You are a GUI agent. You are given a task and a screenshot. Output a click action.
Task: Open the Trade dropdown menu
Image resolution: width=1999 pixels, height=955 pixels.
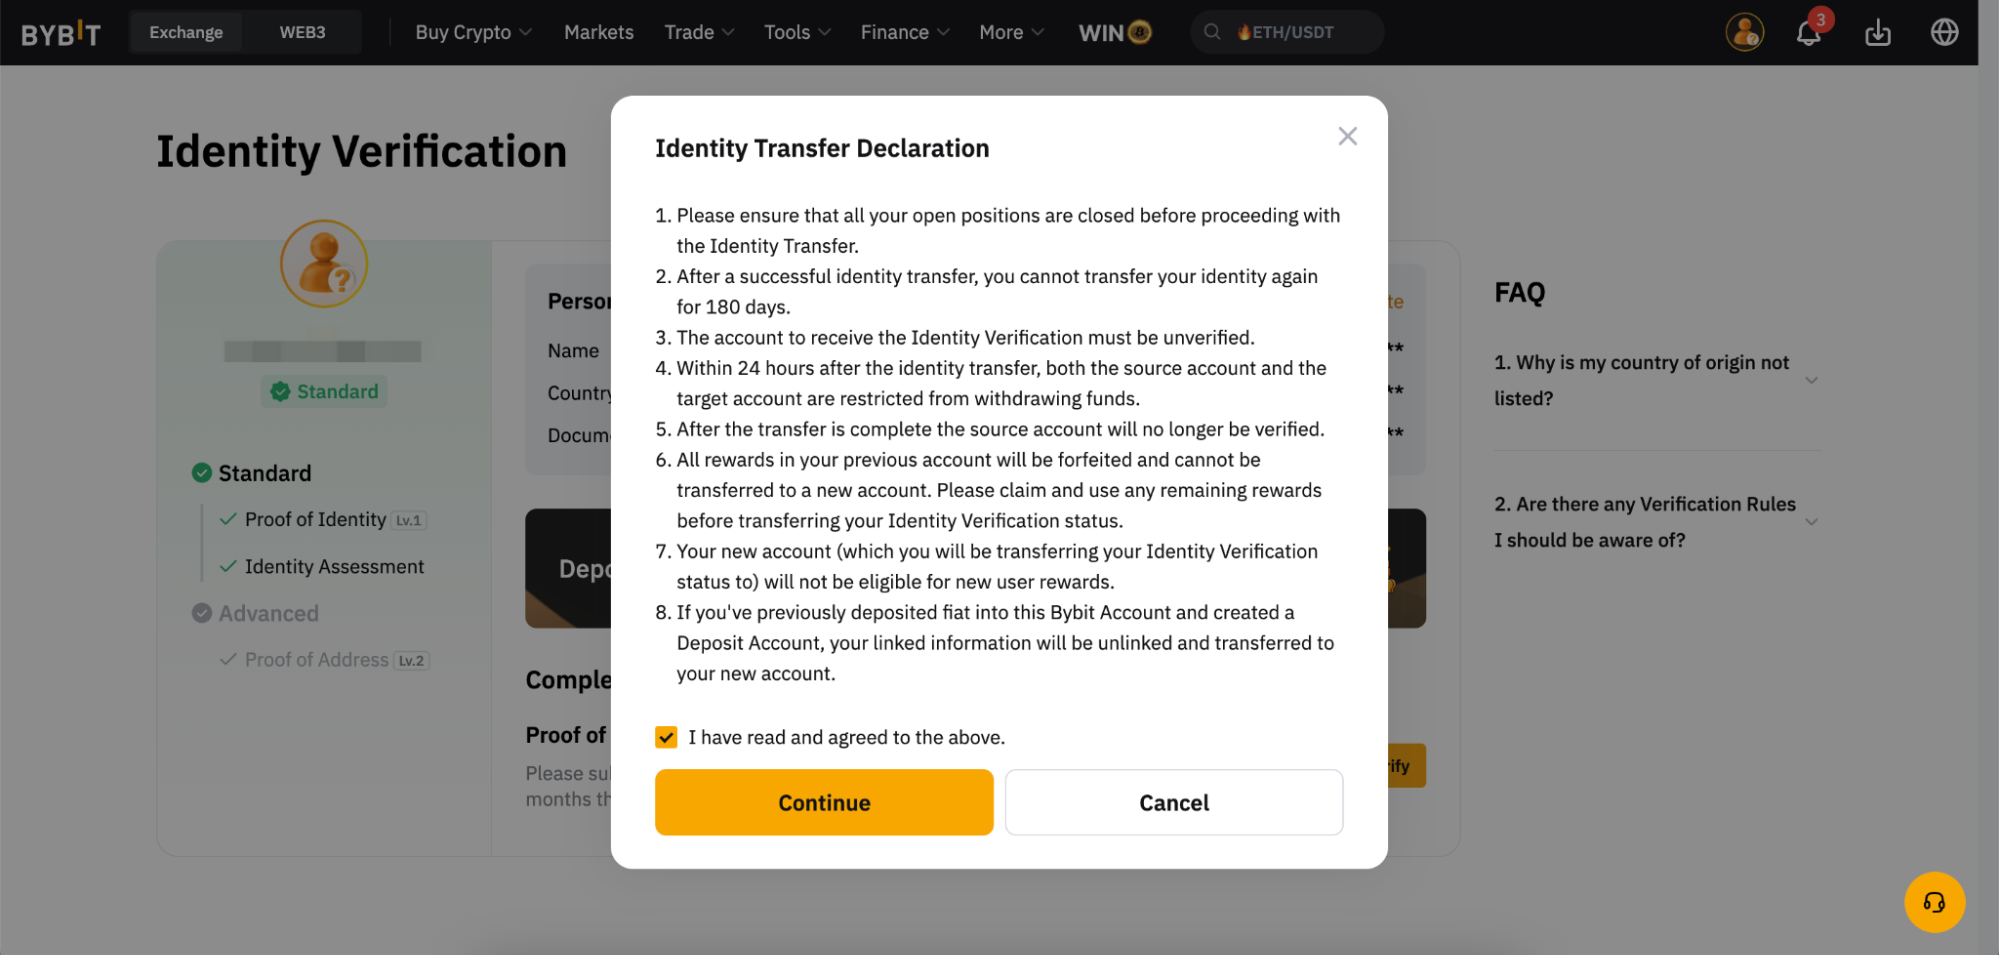[699, 32]
